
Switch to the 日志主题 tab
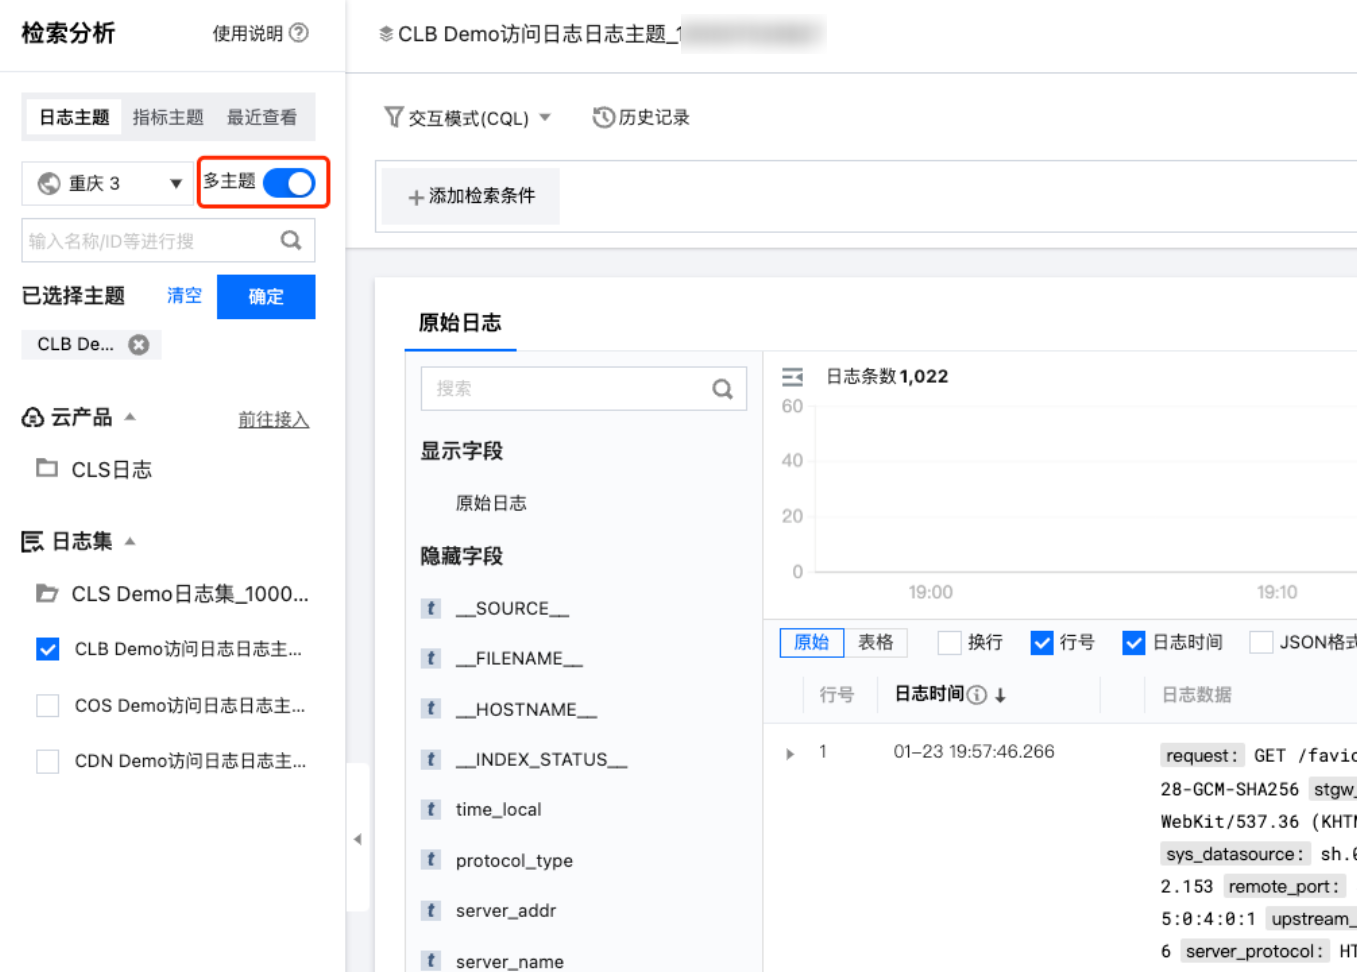coord(74,117)
